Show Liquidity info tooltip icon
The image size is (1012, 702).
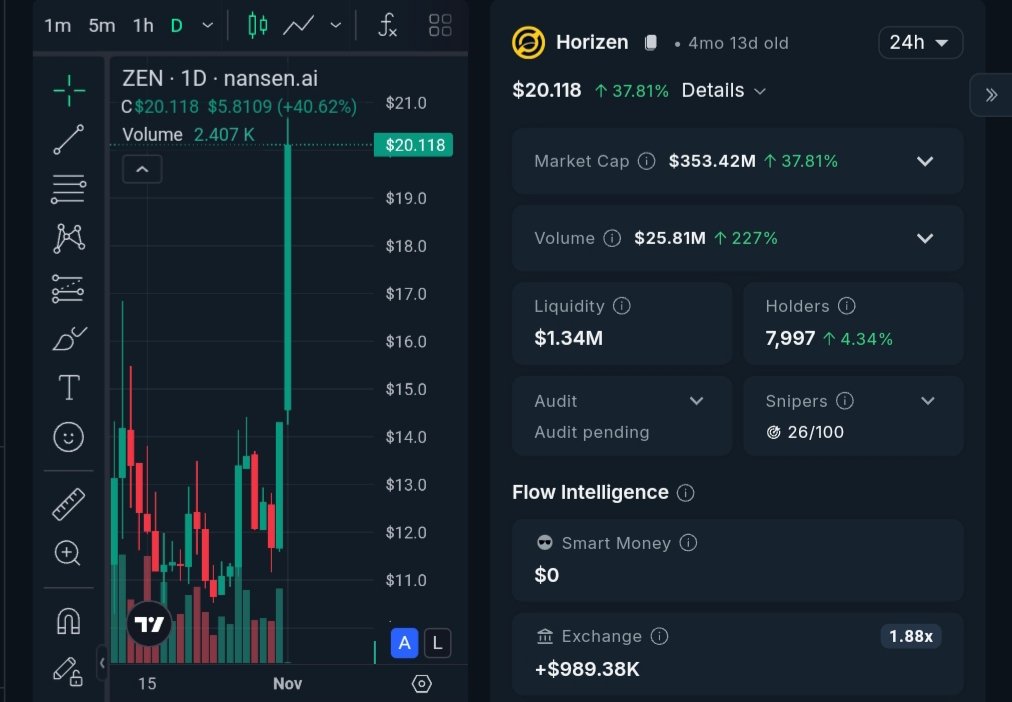[622, 306]
